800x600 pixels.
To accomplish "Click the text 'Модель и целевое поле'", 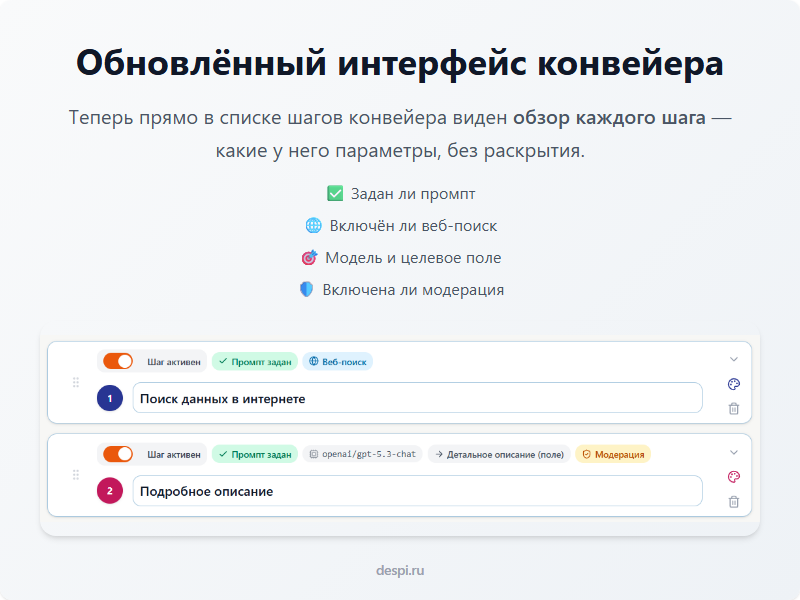I will tap(413, 258).
